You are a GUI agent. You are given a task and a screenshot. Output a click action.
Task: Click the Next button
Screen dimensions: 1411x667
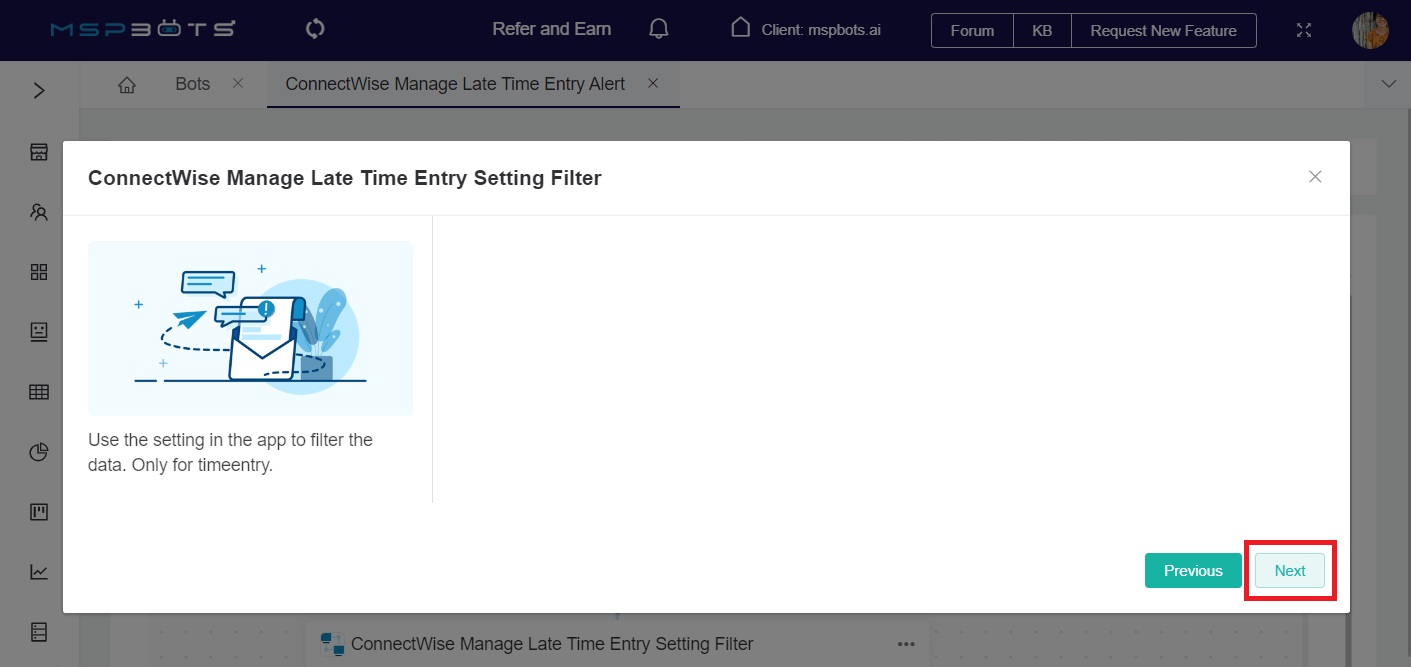click(1289, 570)
